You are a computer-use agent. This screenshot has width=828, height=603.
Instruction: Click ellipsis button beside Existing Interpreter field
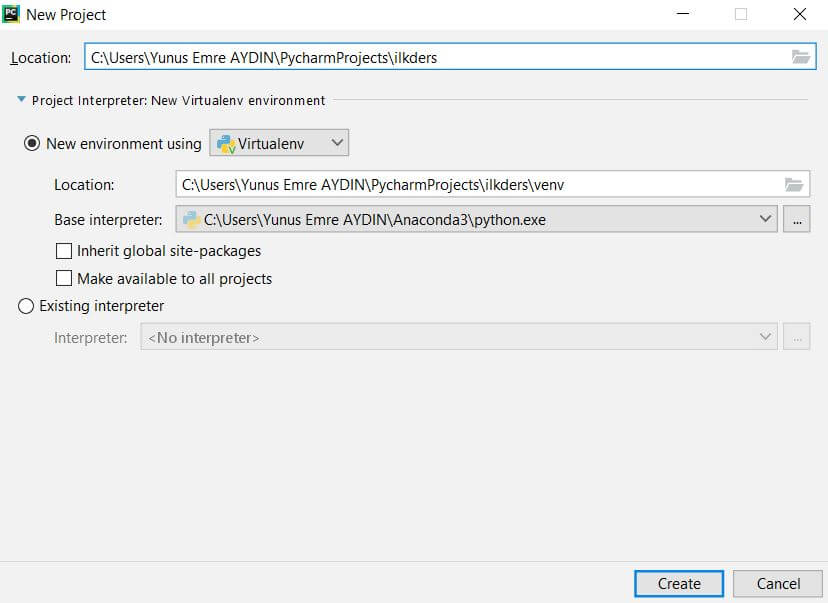(797, 337)
